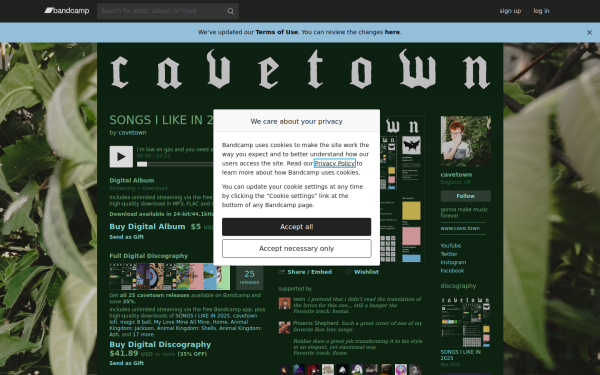Screen dimensions: 600x375
Task: Open the Instagram link in sidebar
Action: (x=453, y=262)
